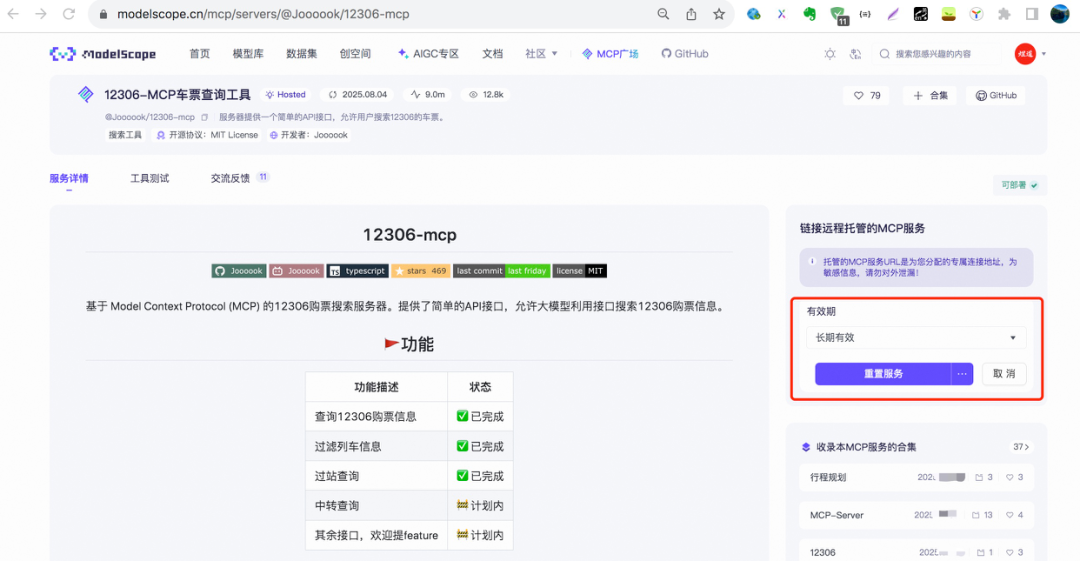Viewport: 1080px width, 561px height.
Task: Open 创空间 in the navigation
Action: click(355, 54)
